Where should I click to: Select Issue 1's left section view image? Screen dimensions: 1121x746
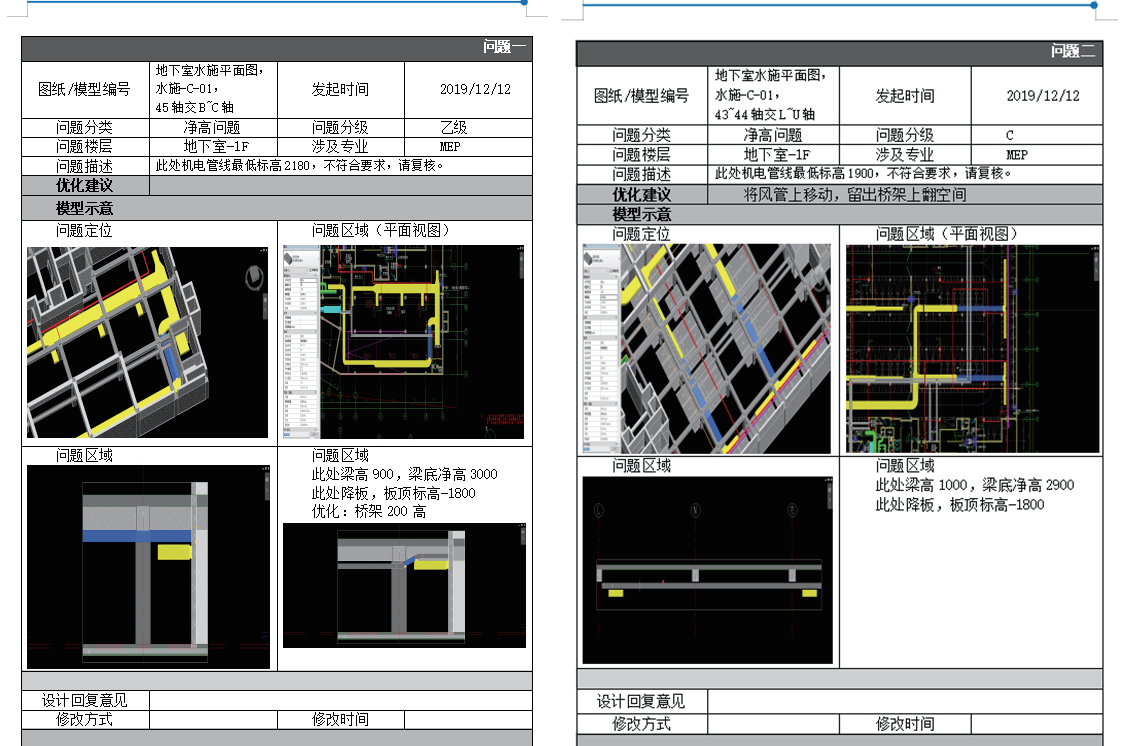[x=147, y=567]
